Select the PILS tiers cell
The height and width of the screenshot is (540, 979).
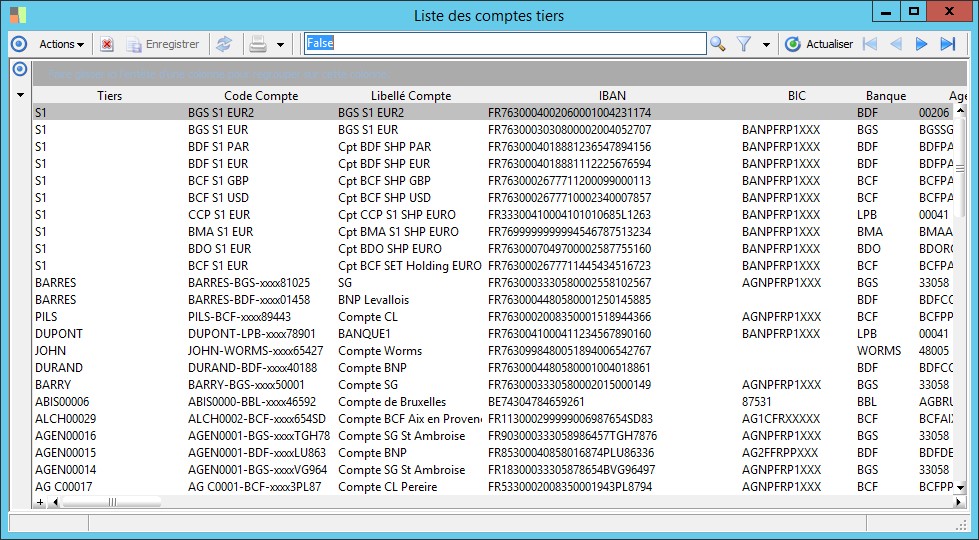tap(109, 317)
